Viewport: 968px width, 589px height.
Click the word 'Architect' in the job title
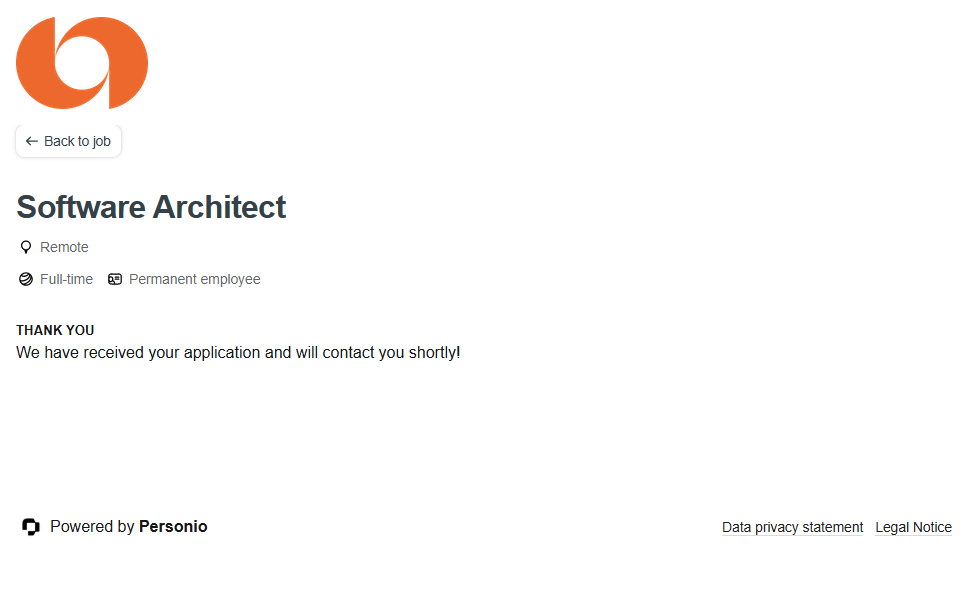point(219,207)
